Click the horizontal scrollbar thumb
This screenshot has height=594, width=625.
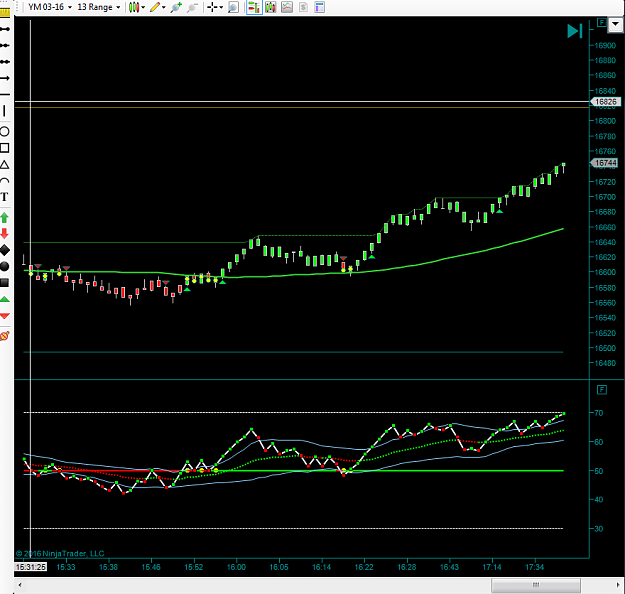[x=536, y=585]
